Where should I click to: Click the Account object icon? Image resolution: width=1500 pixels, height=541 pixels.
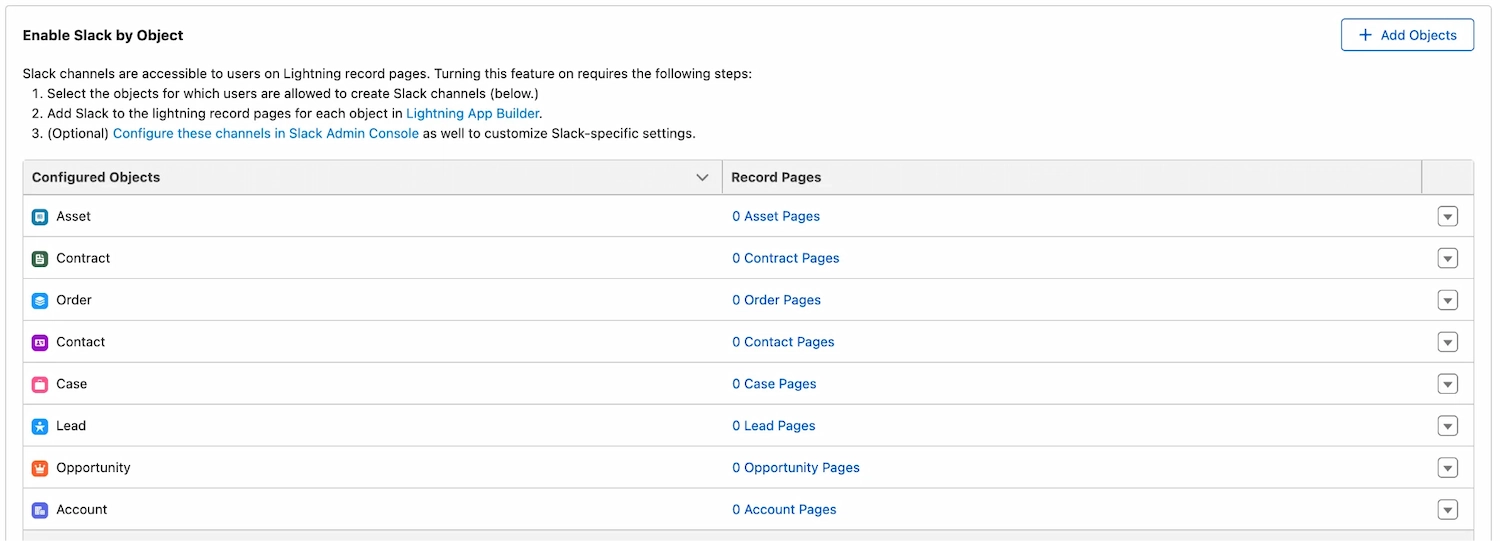coord(40,510)
